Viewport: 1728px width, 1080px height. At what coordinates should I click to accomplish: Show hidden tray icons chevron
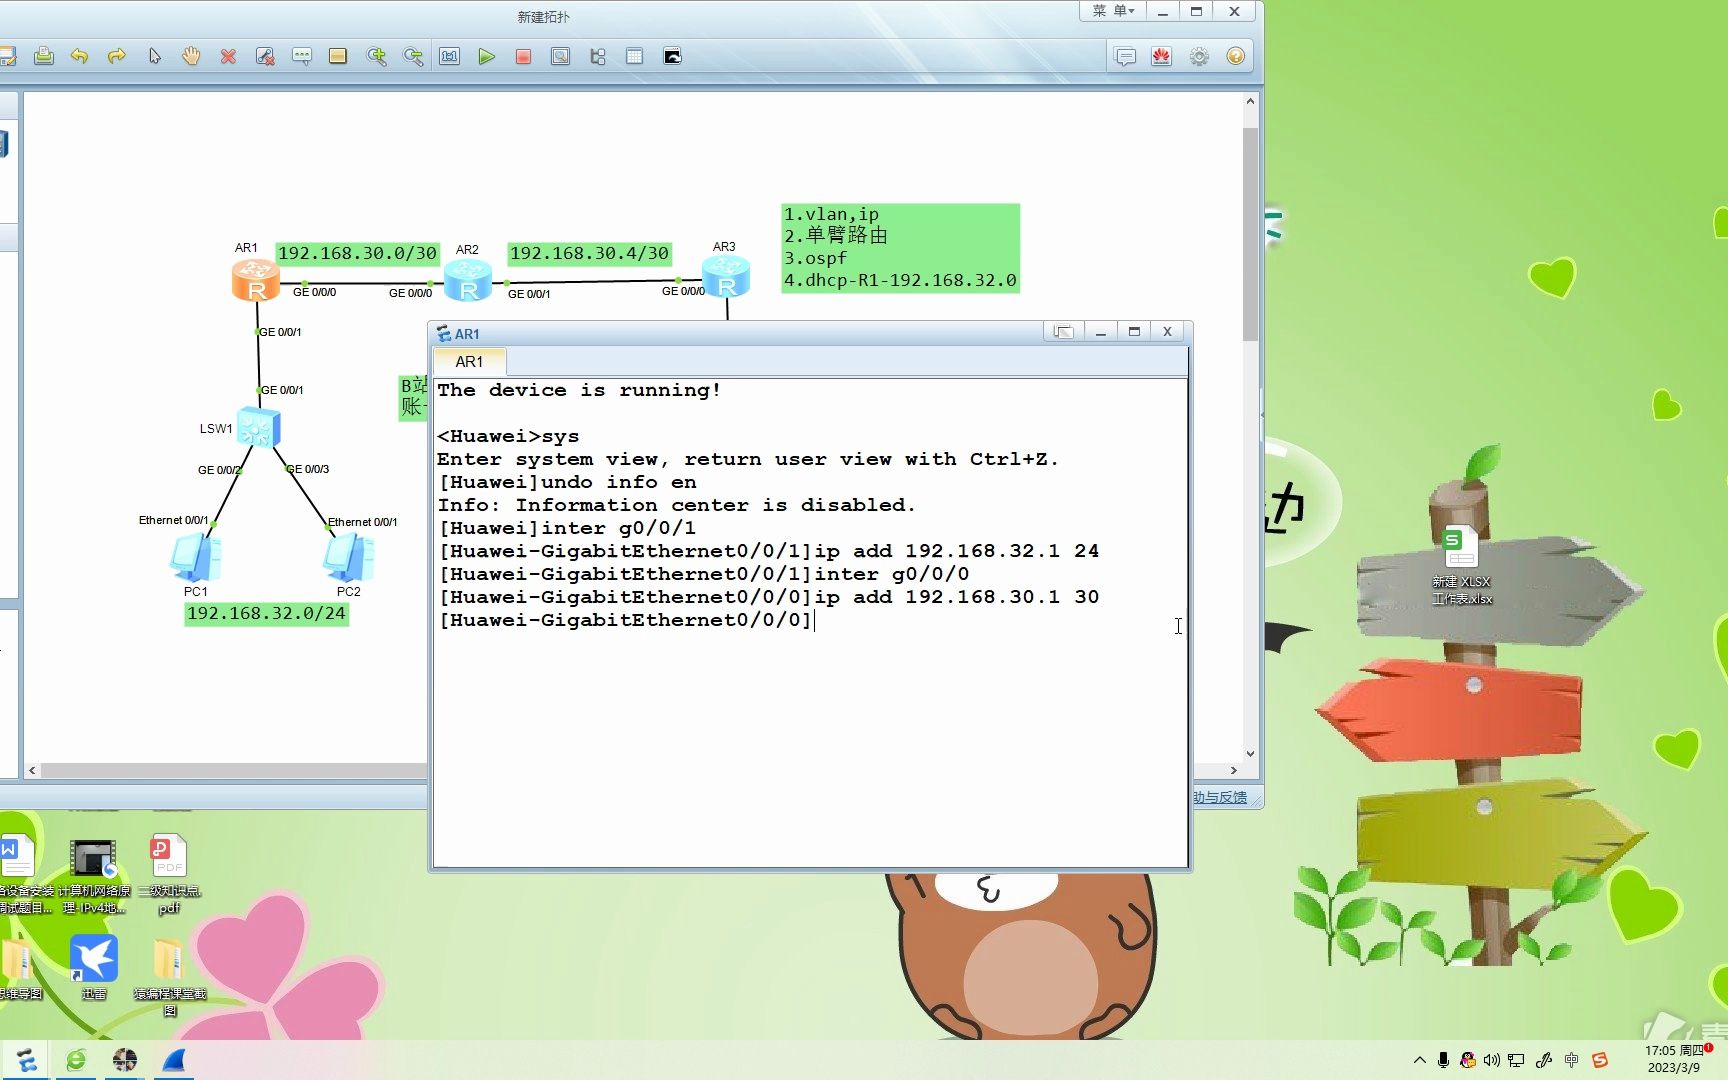[x=1419, y=1060]
